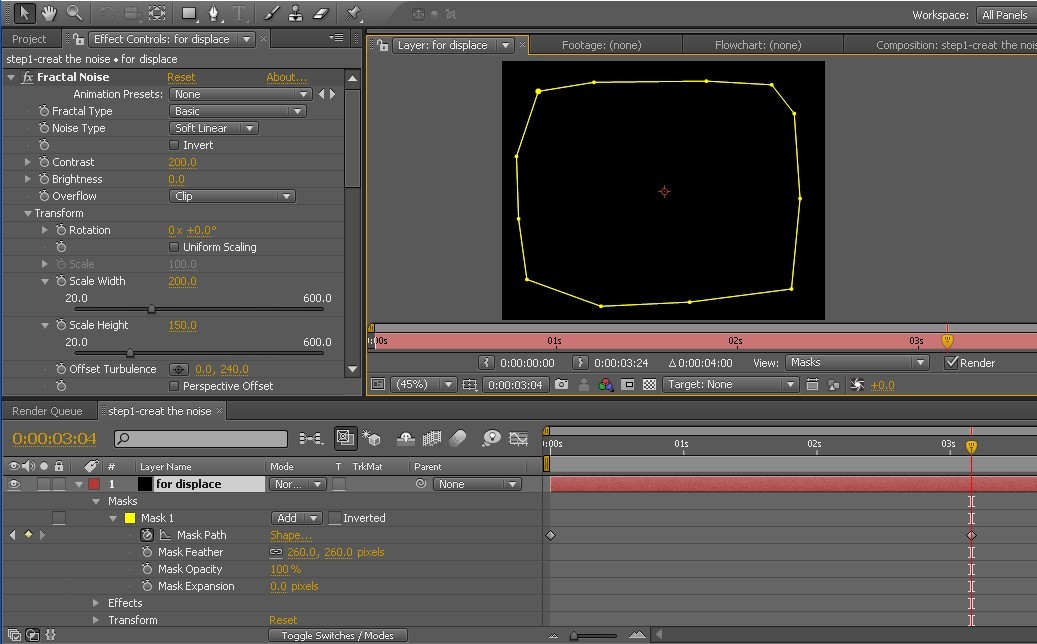This screenshot has width=1037, height=644.
Task: Click the show channel RGB icon
Action: (x=605, y=384)
